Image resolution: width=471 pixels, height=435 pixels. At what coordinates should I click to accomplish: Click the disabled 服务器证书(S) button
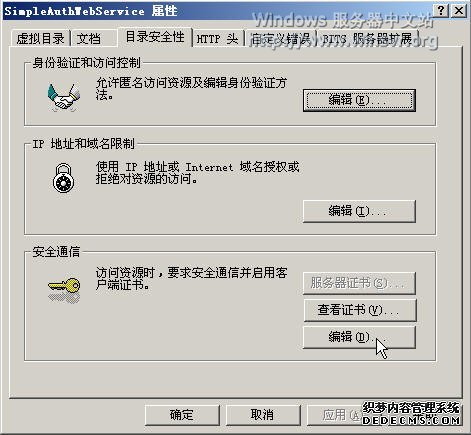(359, 283)
